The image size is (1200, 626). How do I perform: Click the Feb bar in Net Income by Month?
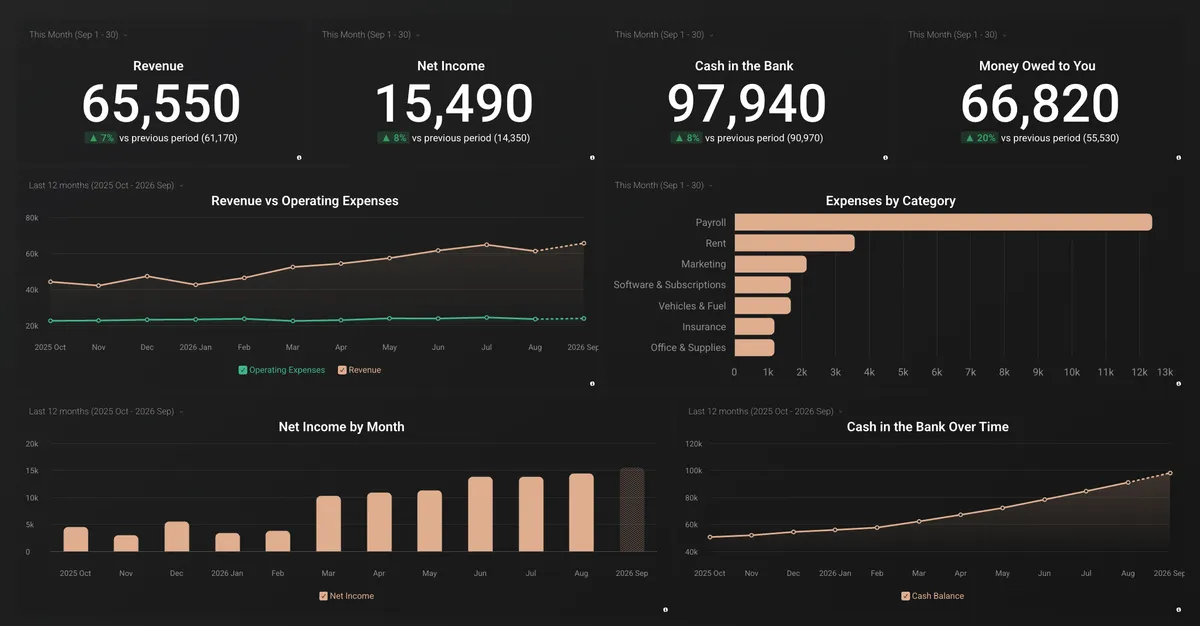278,541
